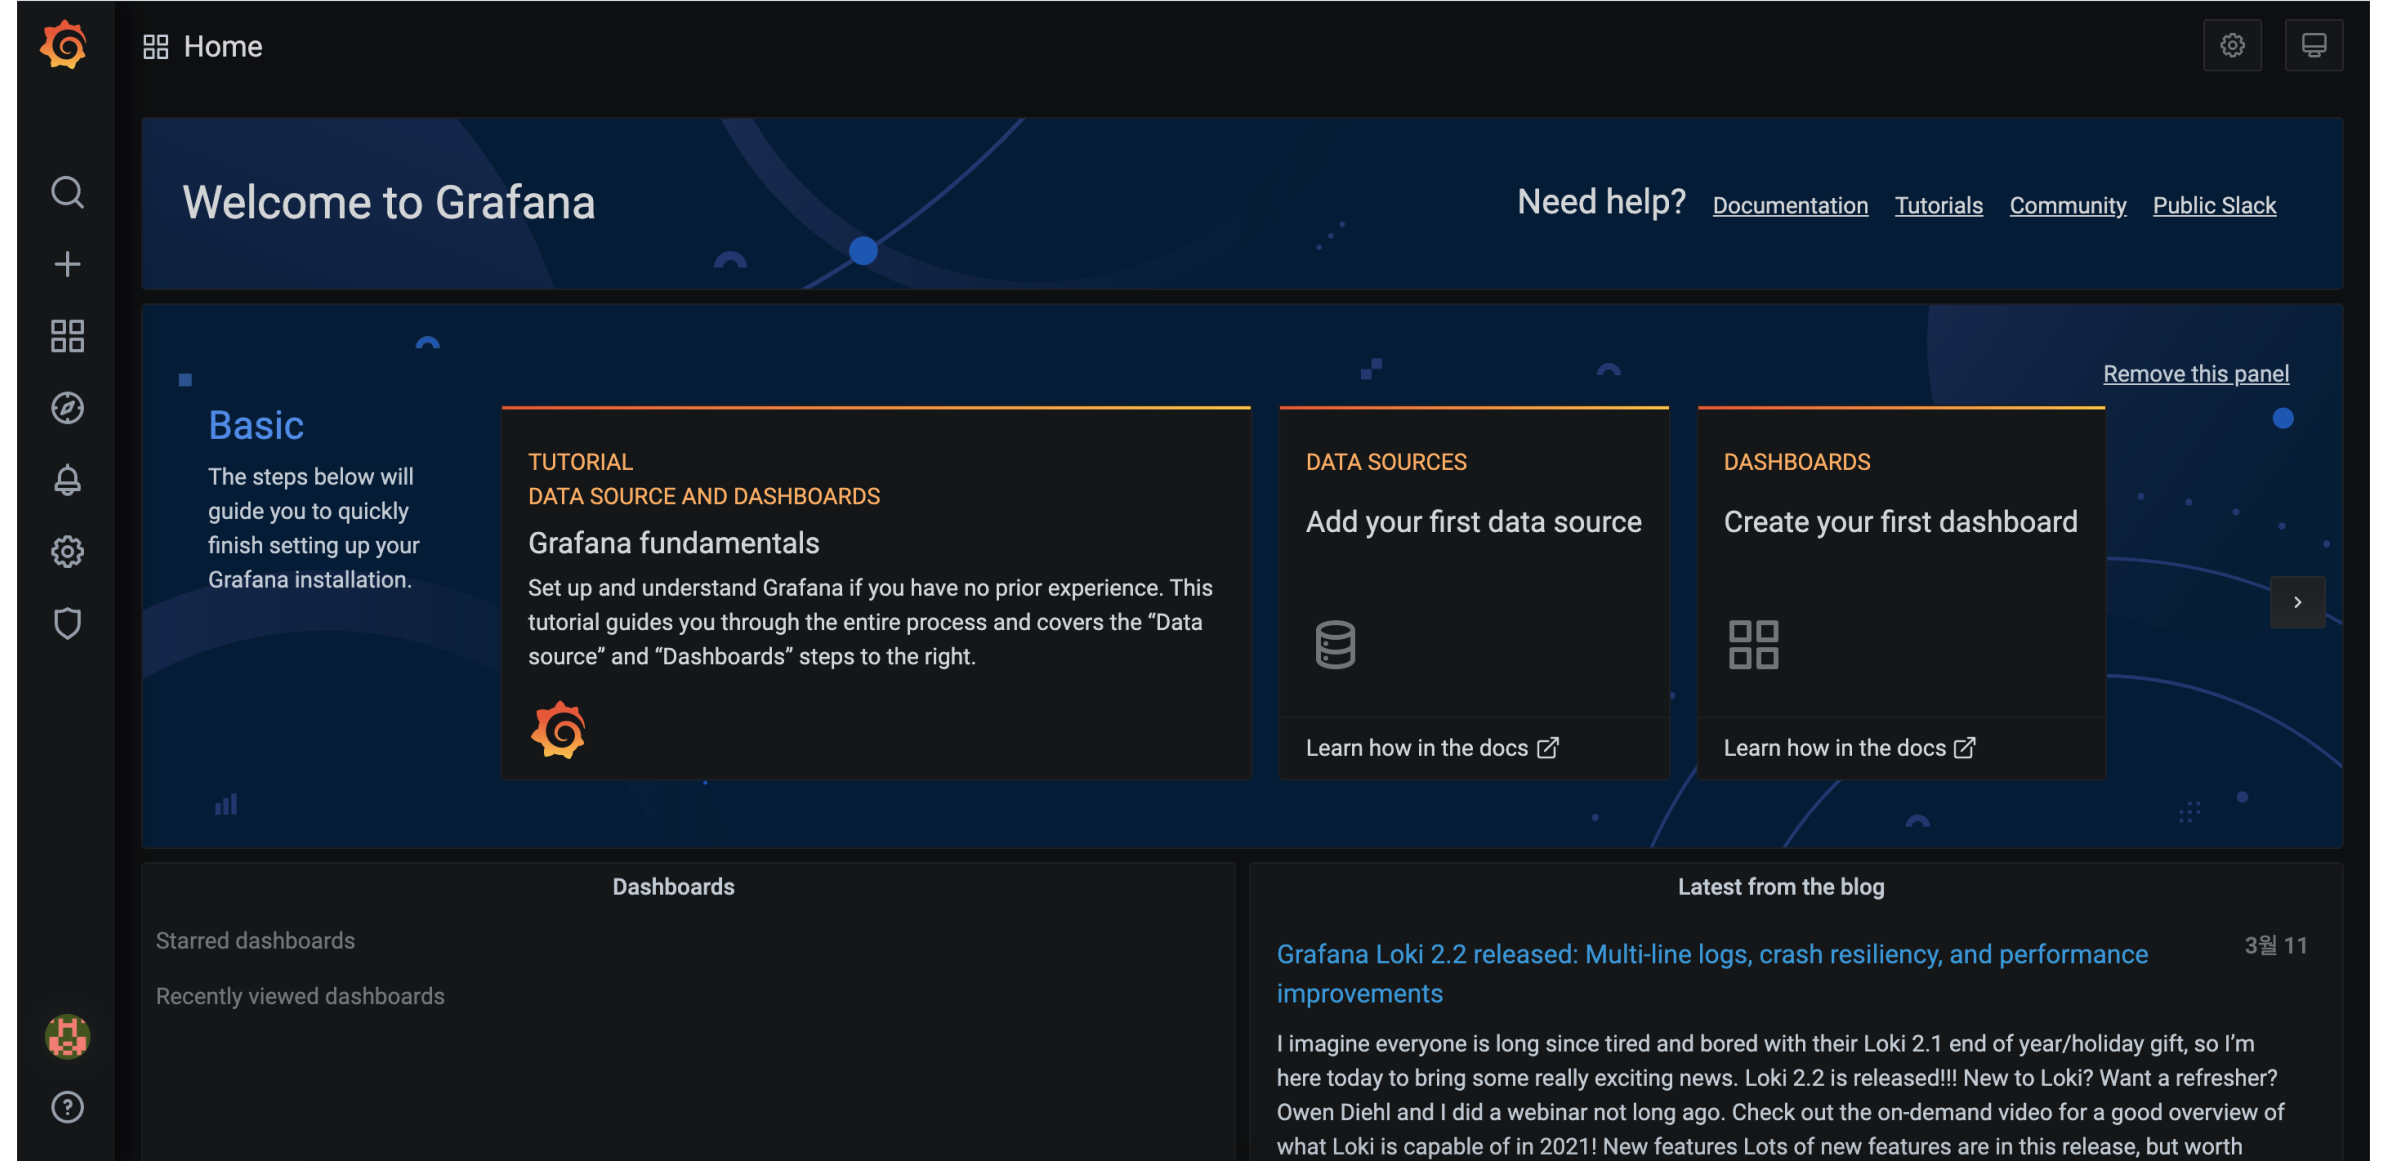The height and width of the screenshot is (1174, 2386).
Task: Click the user avatar icon
Action: pos(67,1036)
